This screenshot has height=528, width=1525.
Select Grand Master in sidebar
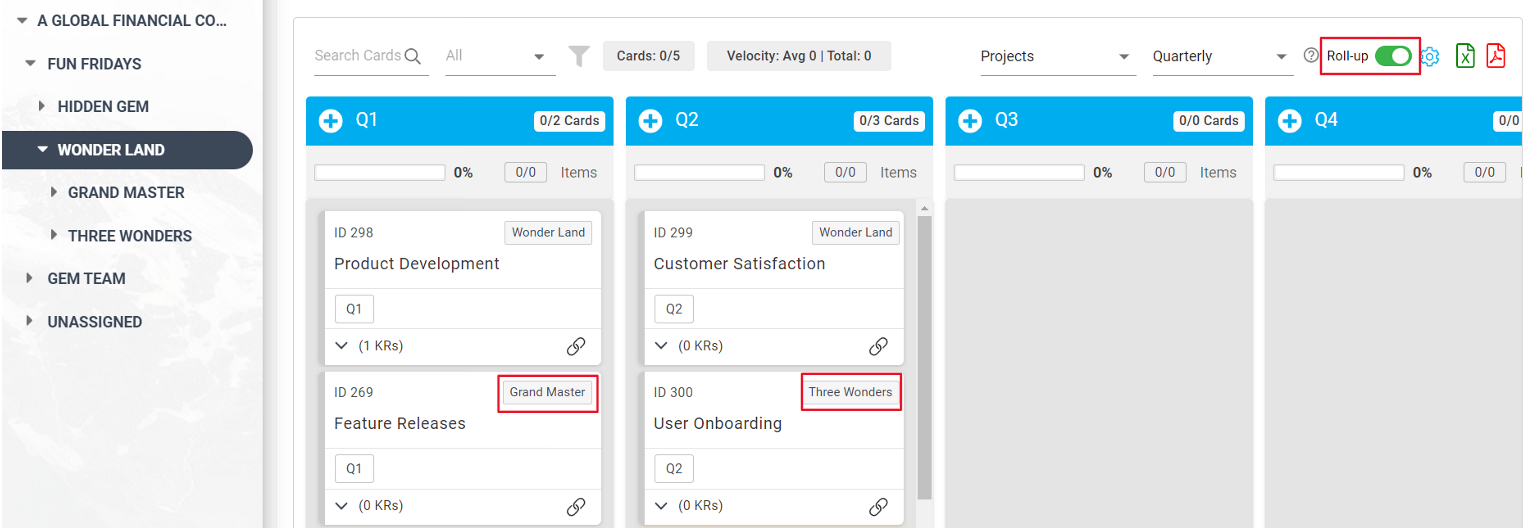coord(126,193)
